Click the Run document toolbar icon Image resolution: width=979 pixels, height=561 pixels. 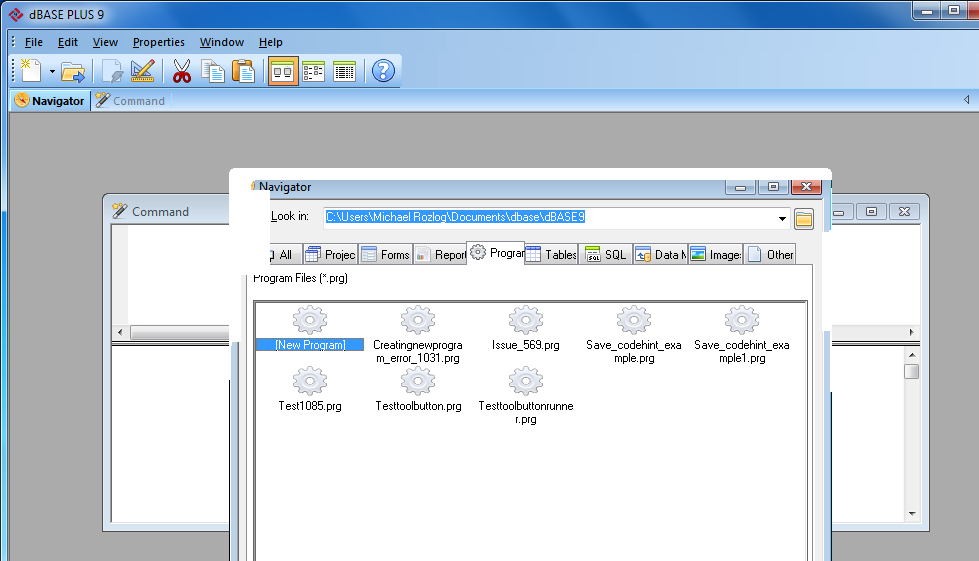[x=112, y=72]
